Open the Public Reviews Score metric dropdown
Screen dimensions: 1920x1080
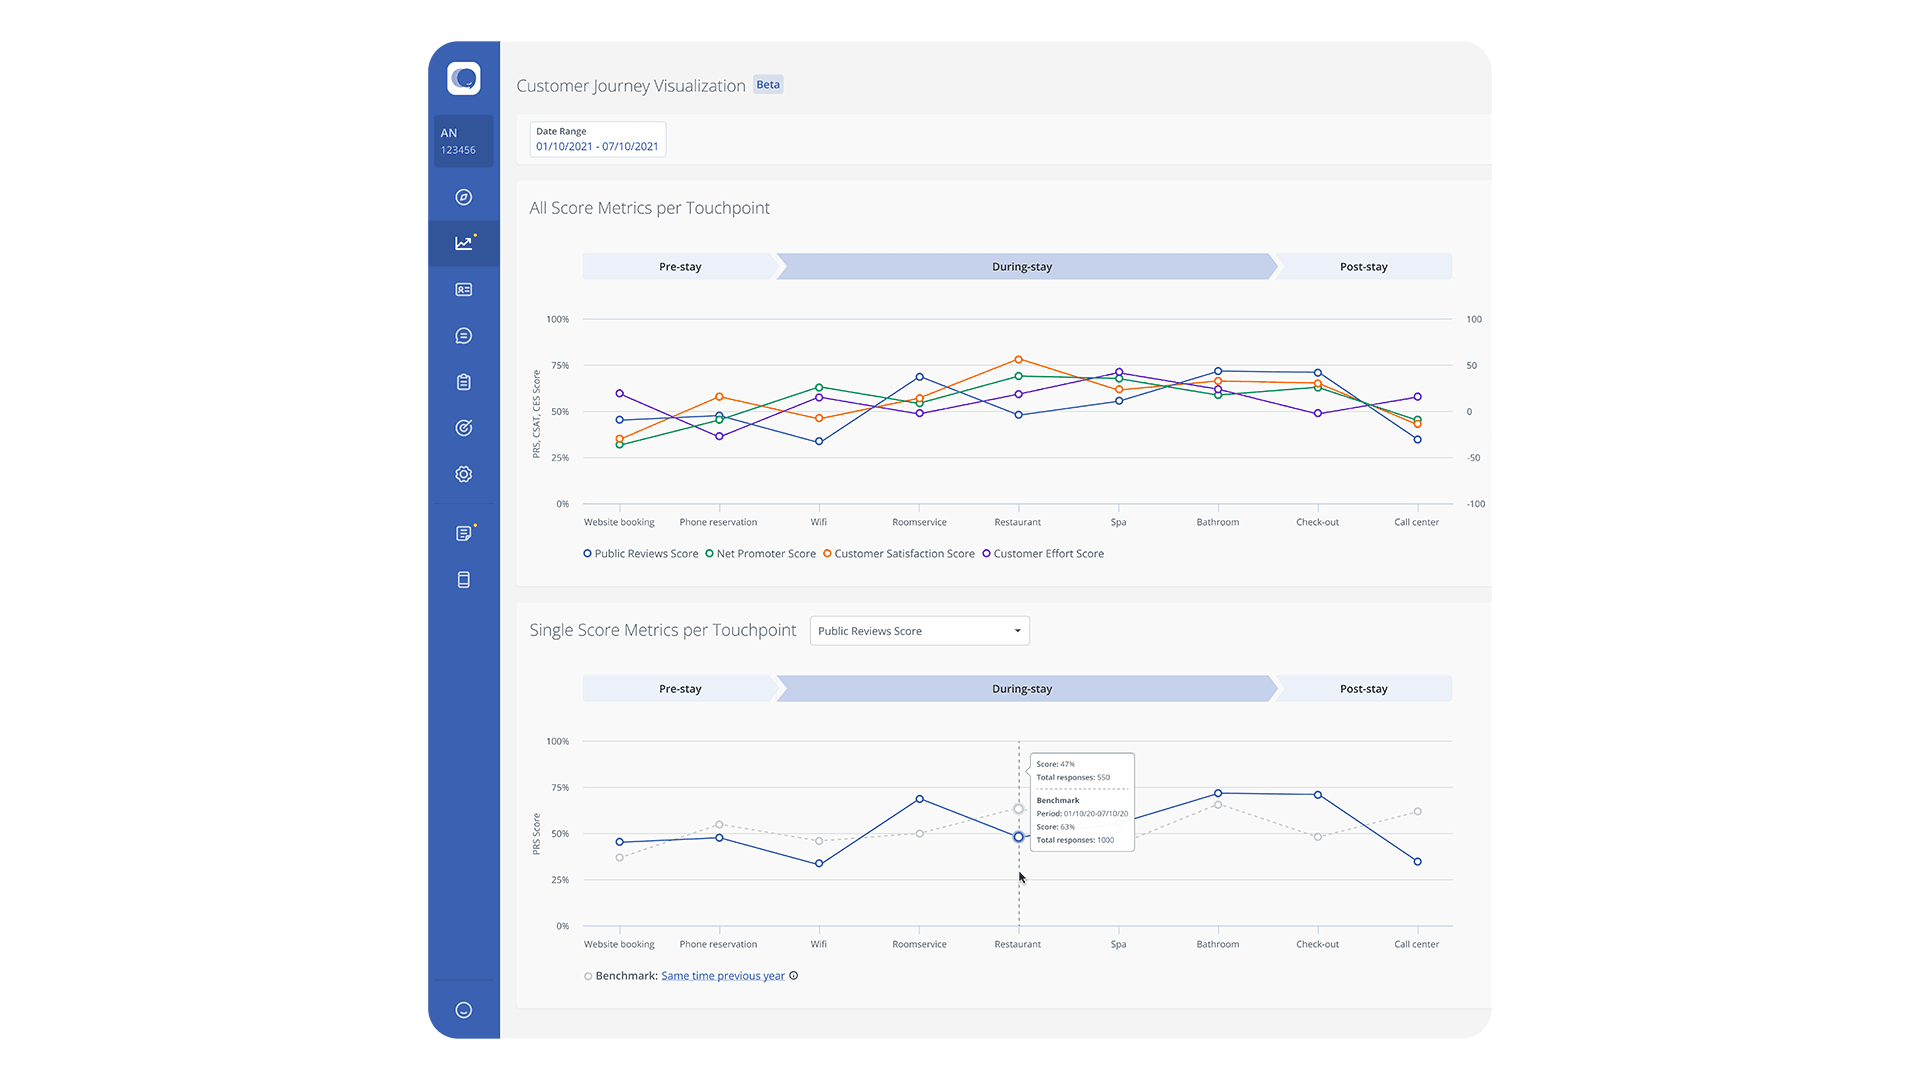click(x=918, y=630)
